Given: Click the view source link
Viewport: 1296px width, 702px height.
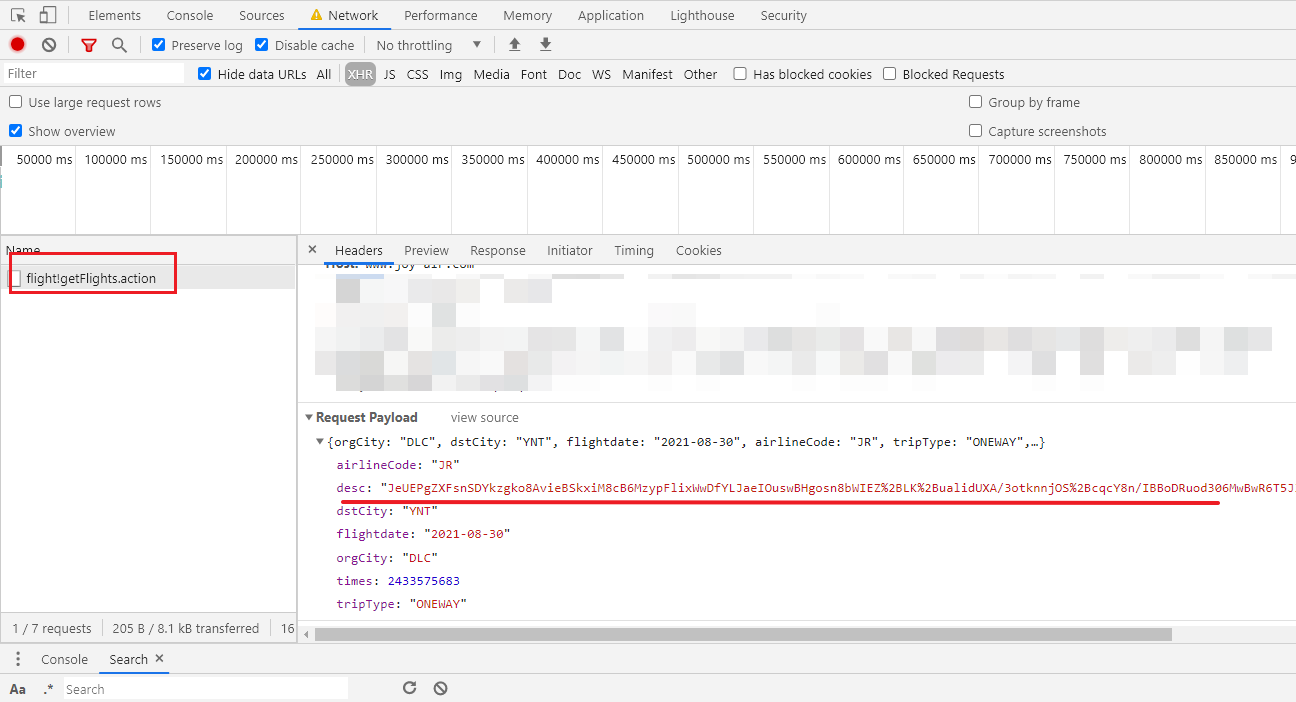Looking at the screenshot, I should tap(485, 417).
